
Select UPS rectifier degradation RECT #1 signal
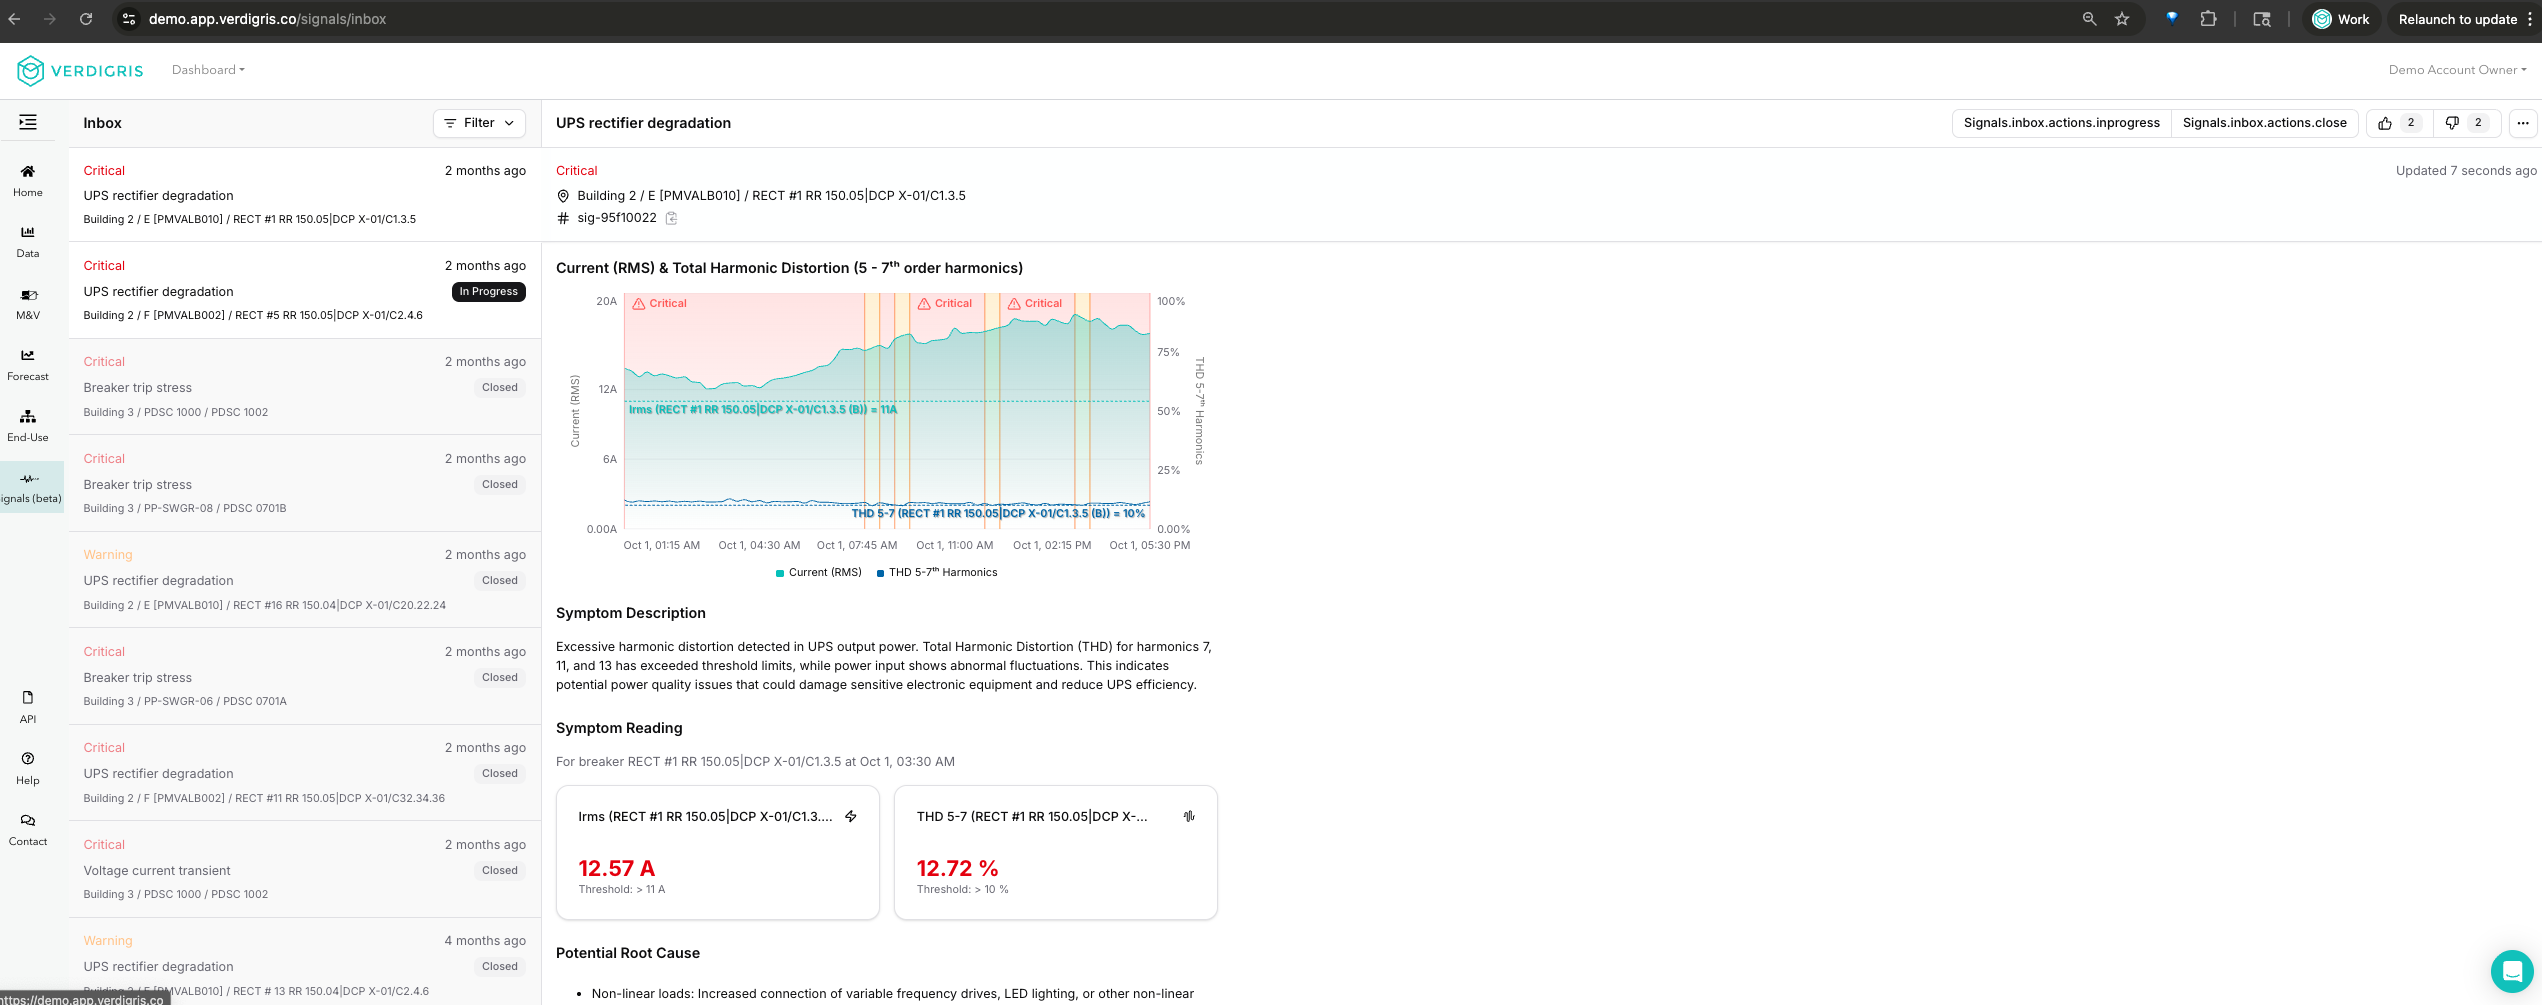pyautogui.click(x=305, y=195)
